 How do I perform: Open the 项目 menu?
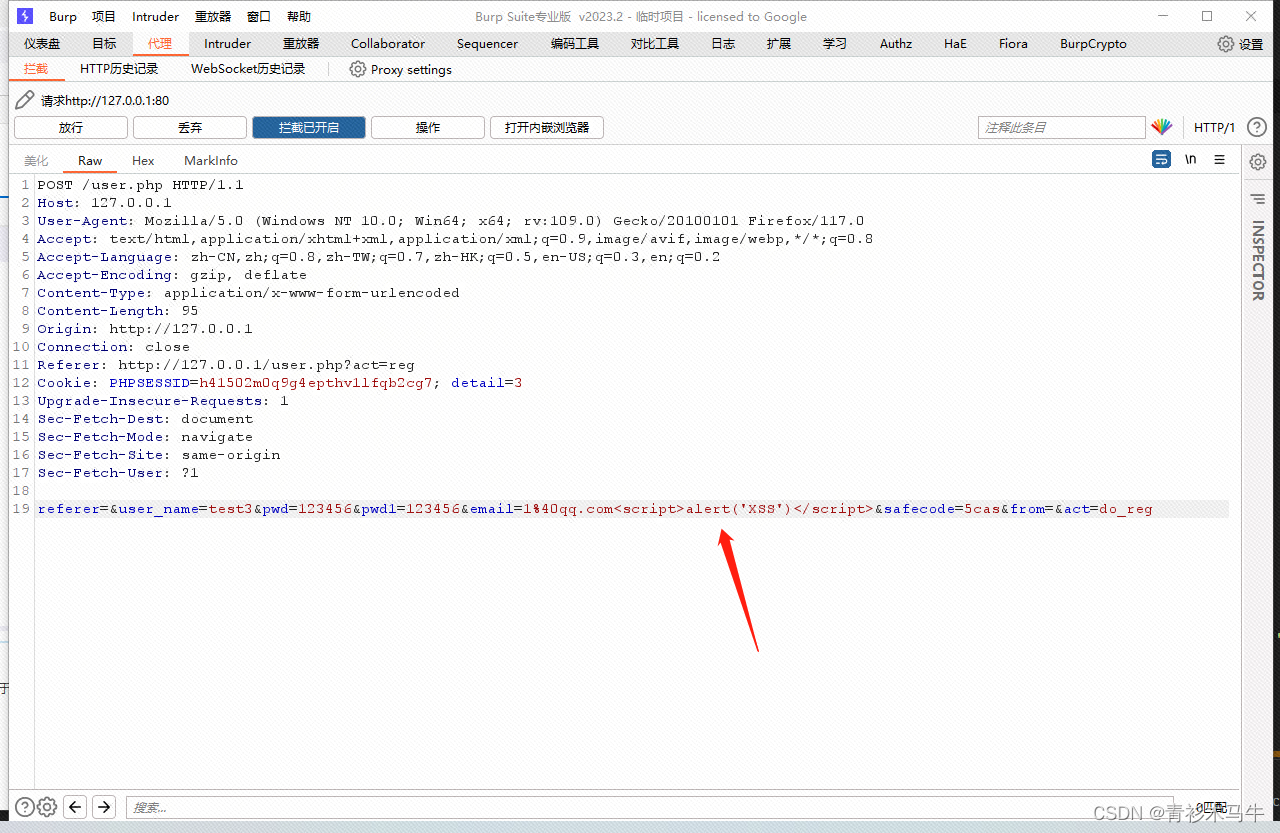104,16
